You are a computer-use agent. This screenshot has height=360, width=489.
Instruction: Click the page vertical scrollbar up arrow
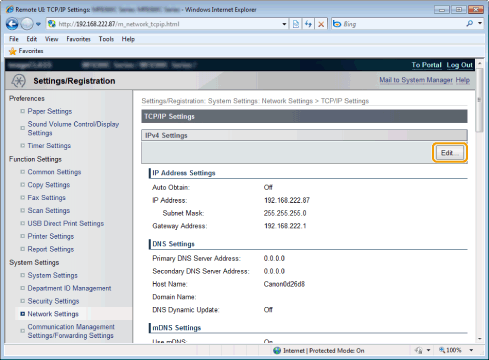tap(480, 63)
